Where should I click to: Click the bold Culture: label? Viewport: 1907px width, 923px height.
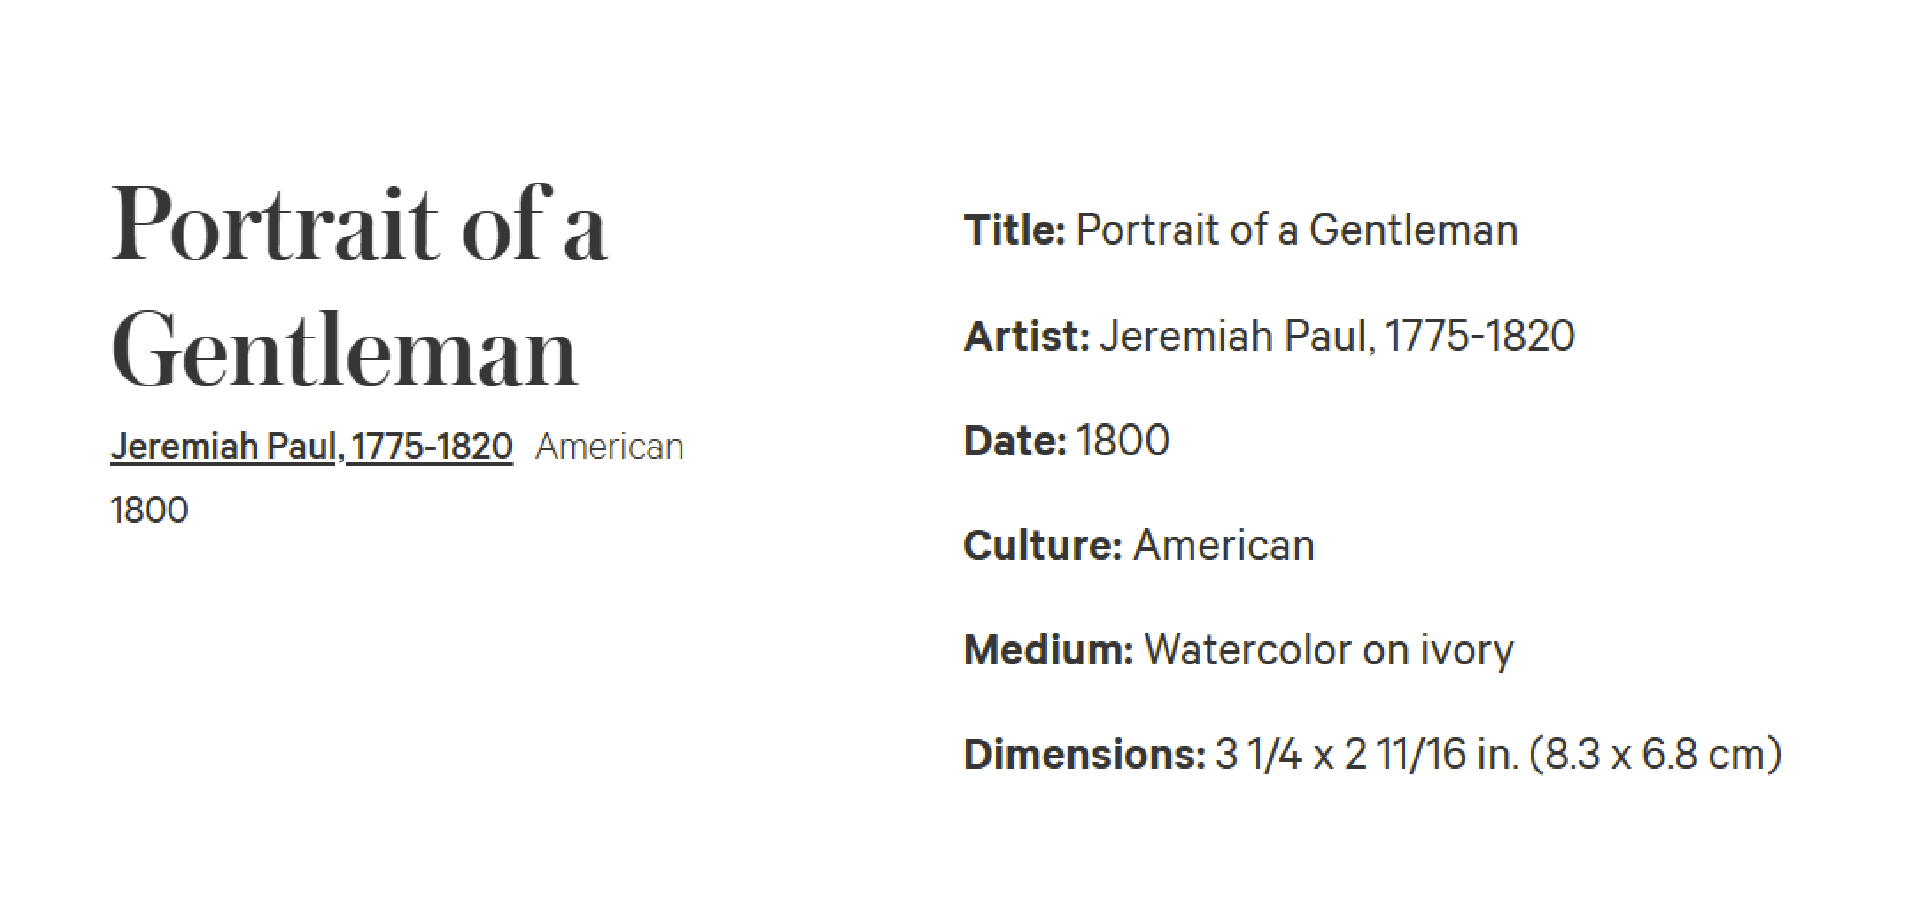(1043, 545)
